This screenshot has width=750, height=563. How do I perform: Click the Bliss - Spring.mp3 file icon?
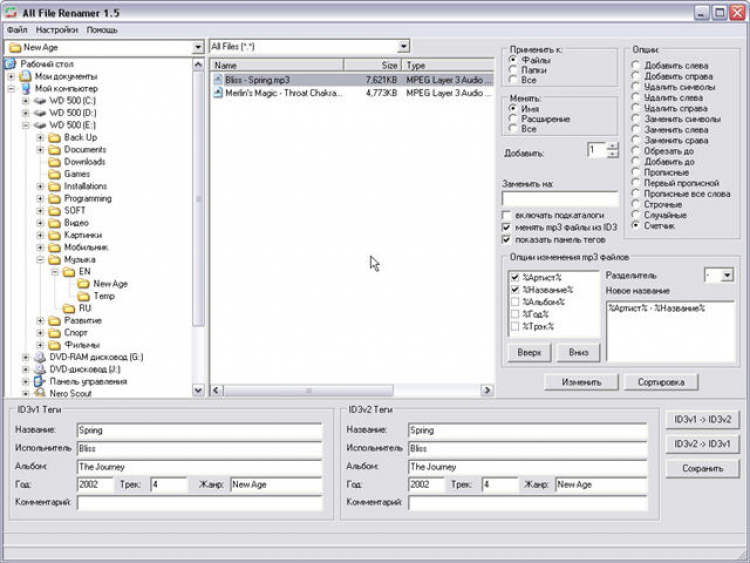pos(218,80)
